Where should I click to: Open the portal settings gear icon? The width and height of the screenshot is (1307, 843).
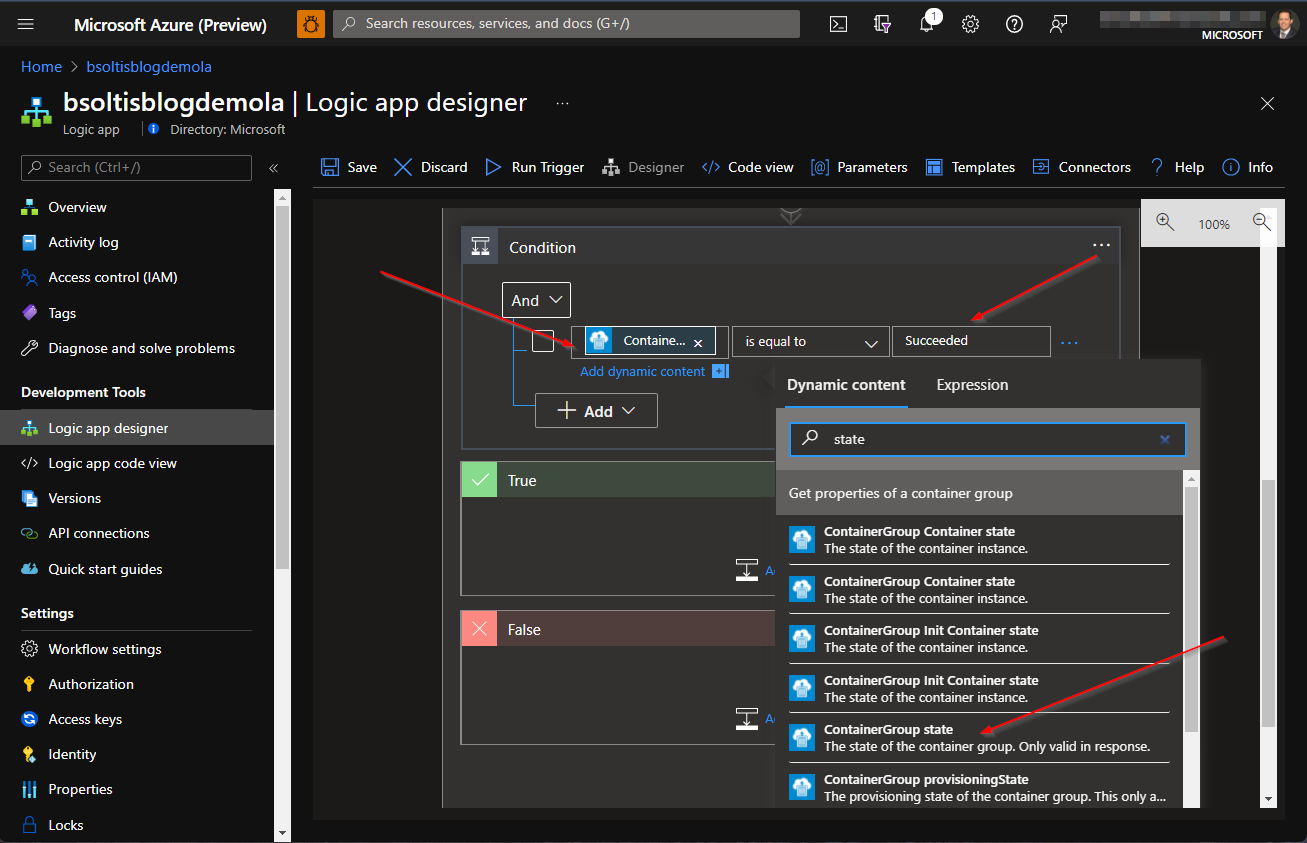click(970, 25)
